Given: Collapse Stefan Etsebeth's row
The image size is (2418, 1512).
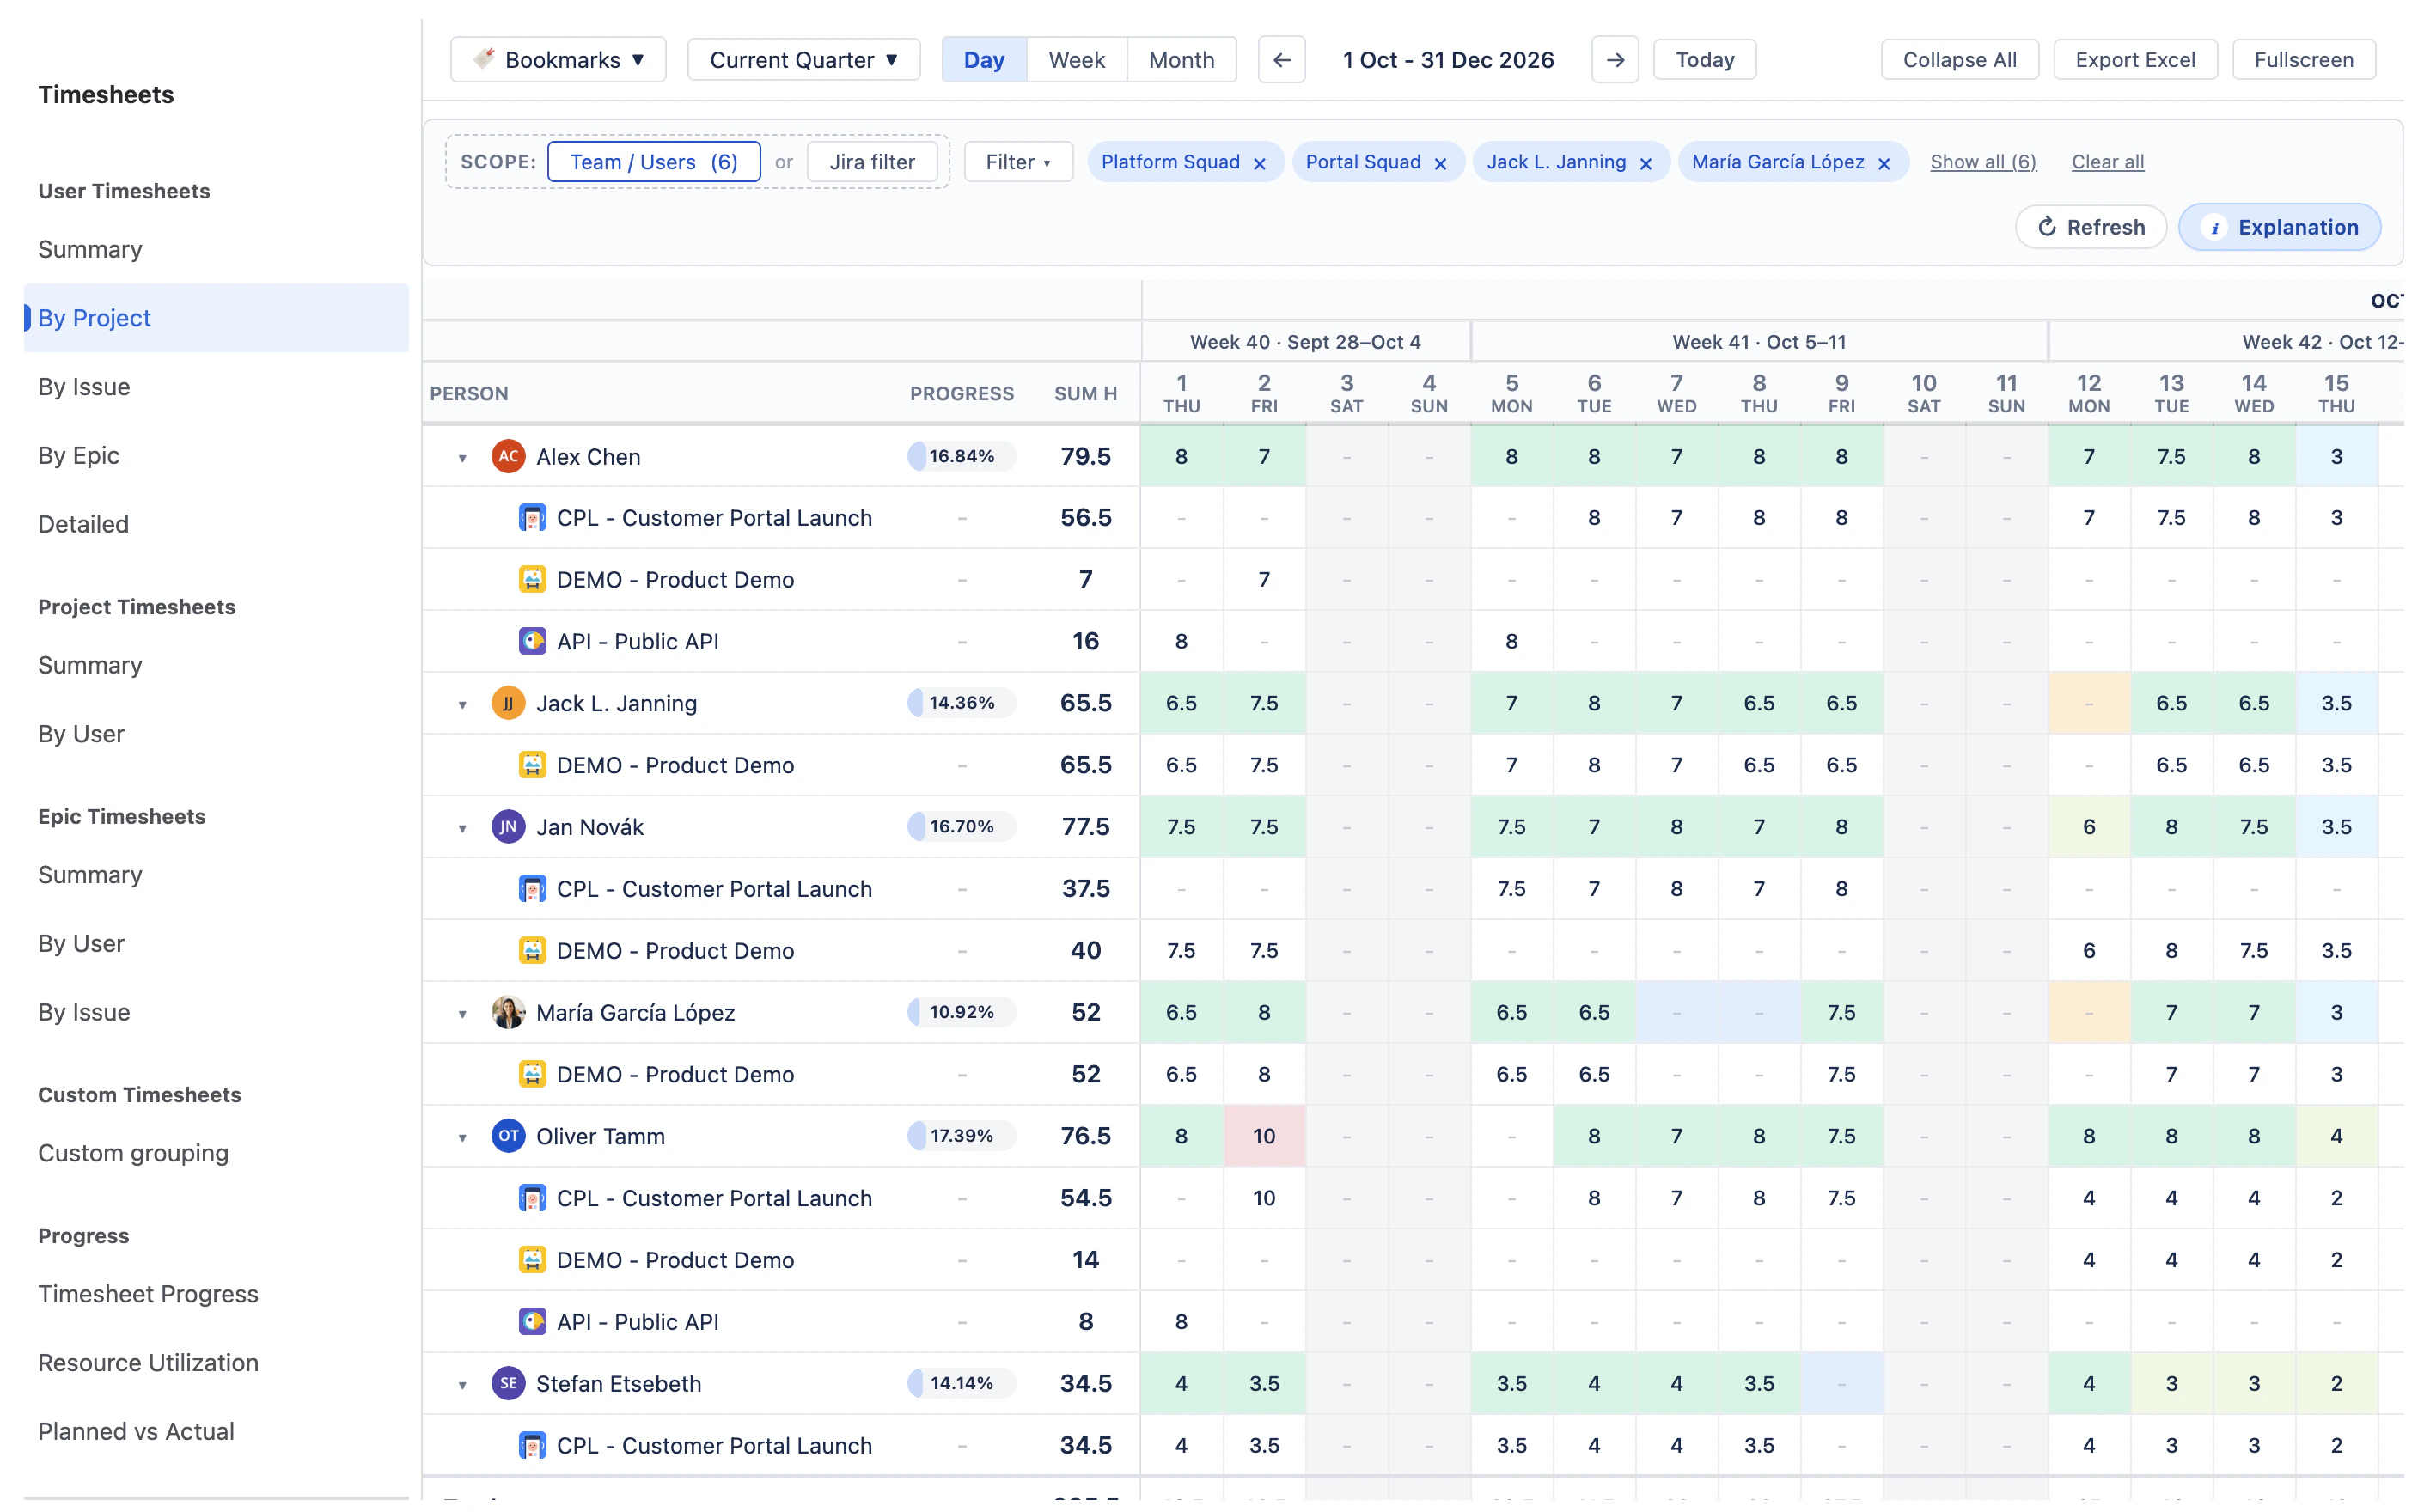Looking at the screenshot, I should tap(462, 1385).
